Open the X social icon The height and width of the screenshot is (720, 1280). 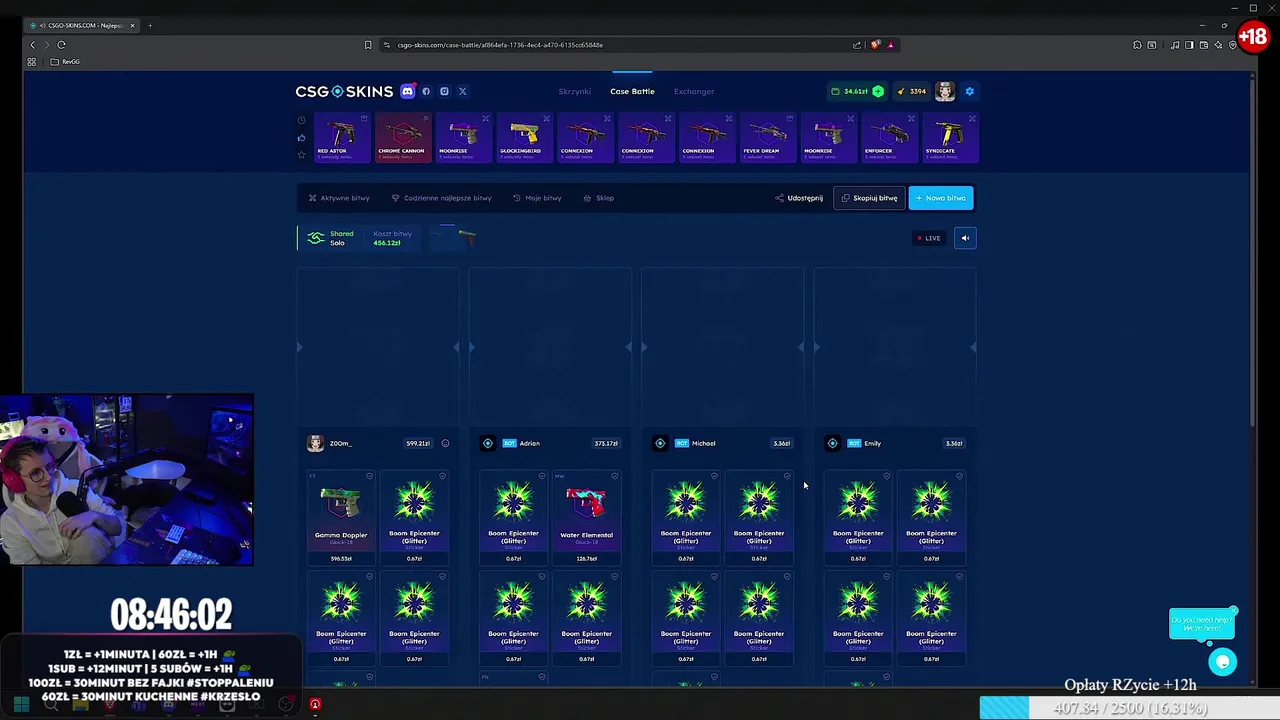point(462,91)
